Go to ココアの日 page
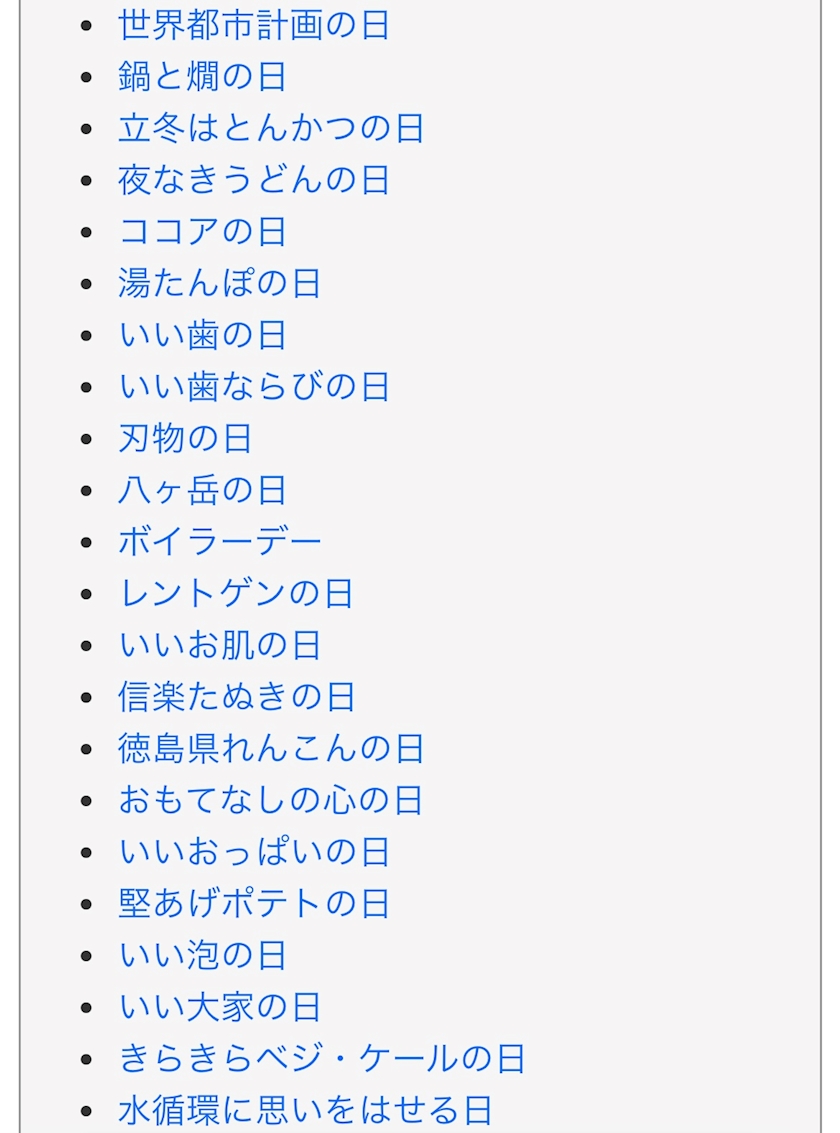The image size is (840, 1133). (x=202, y=232)
